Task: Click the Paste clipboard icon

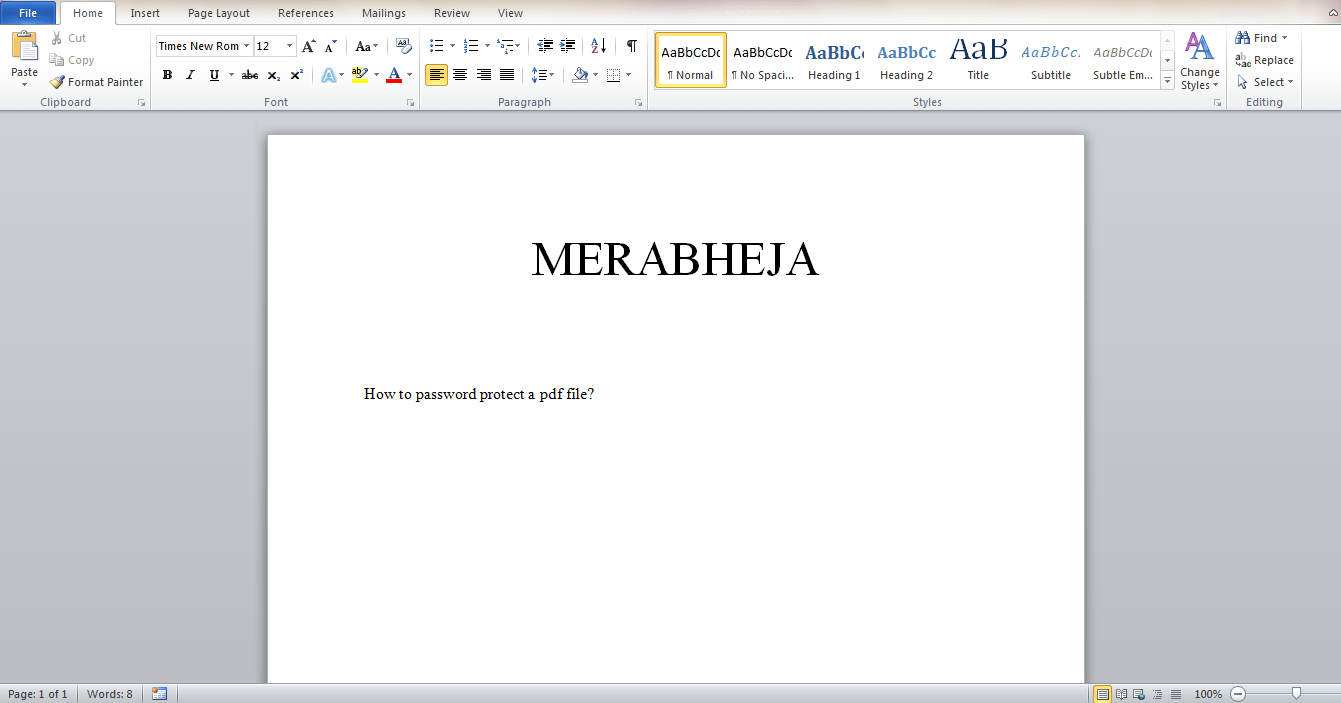Action: pos(25,47)
